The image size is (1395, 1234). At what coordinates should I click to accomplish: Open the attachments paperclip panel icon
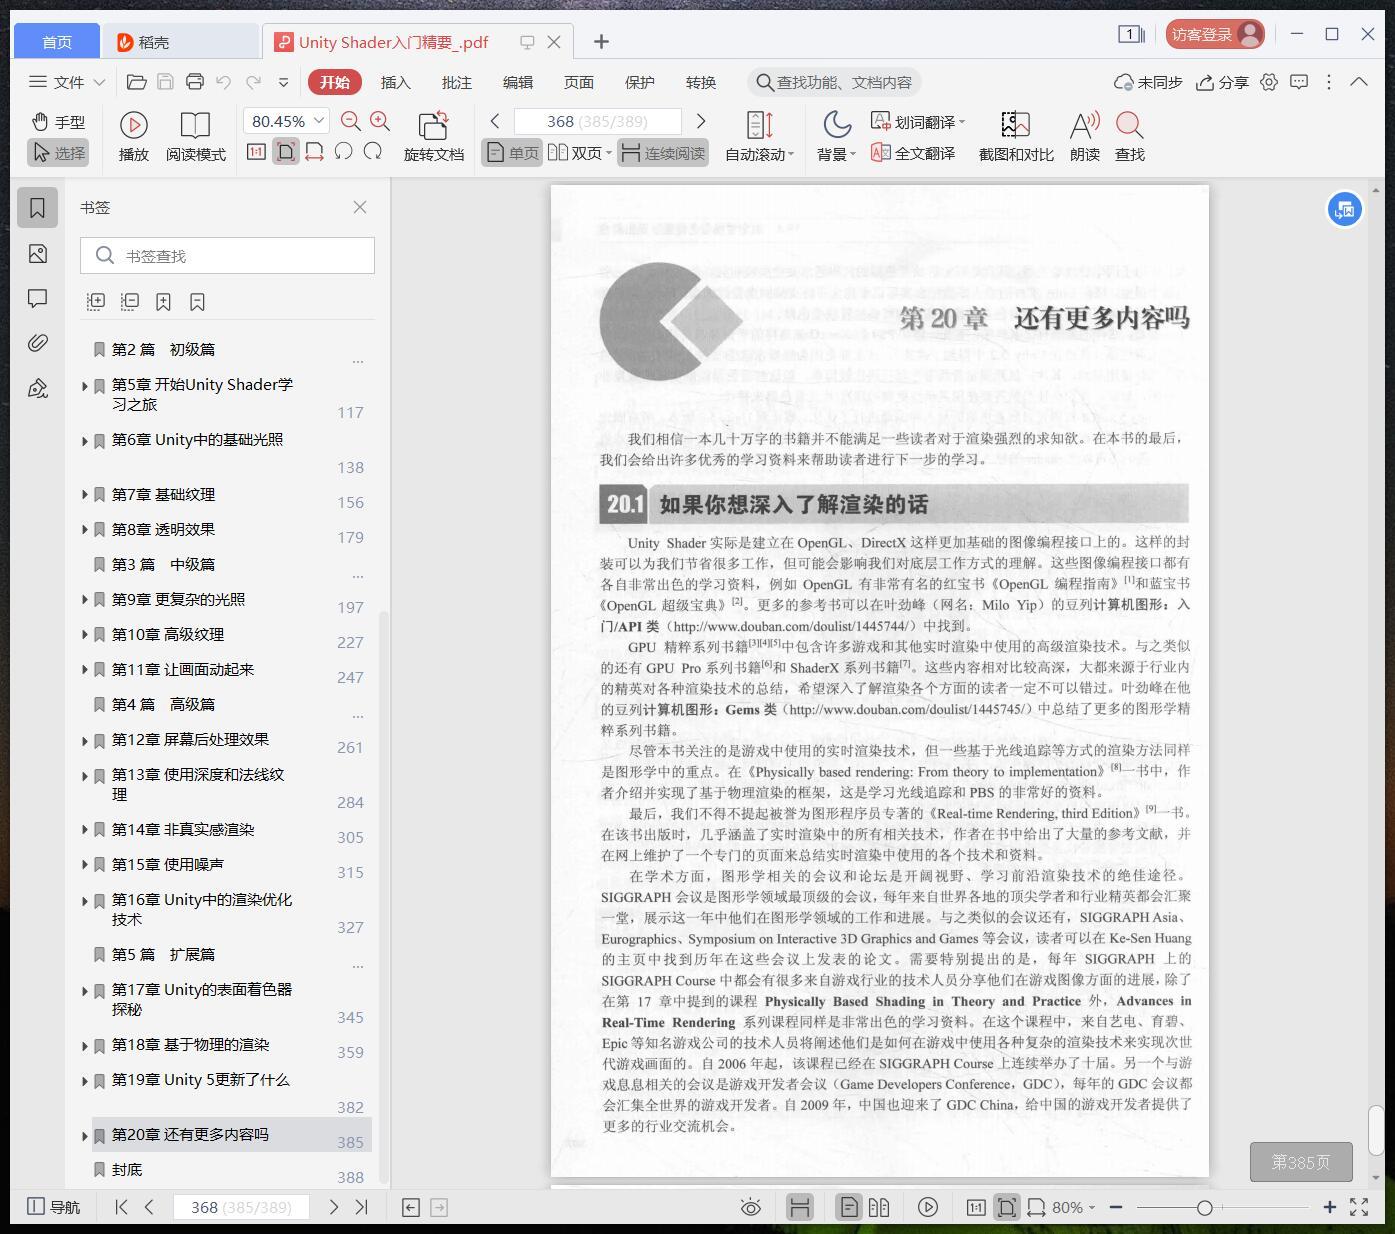[37, 343]
